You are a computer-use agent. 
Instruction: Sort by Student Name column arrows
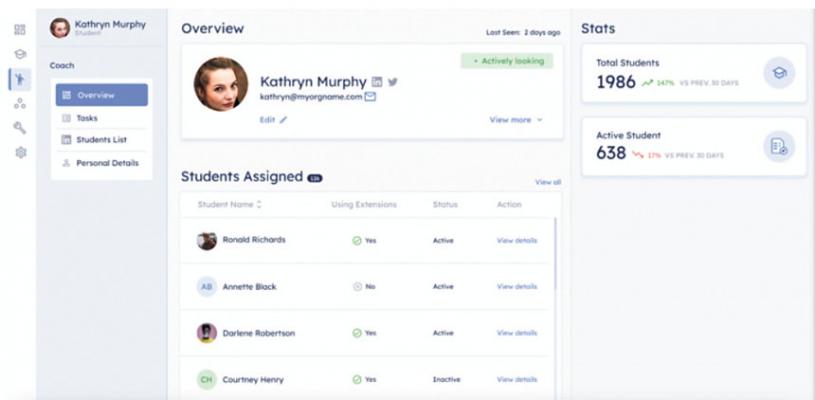coord(260,205)
